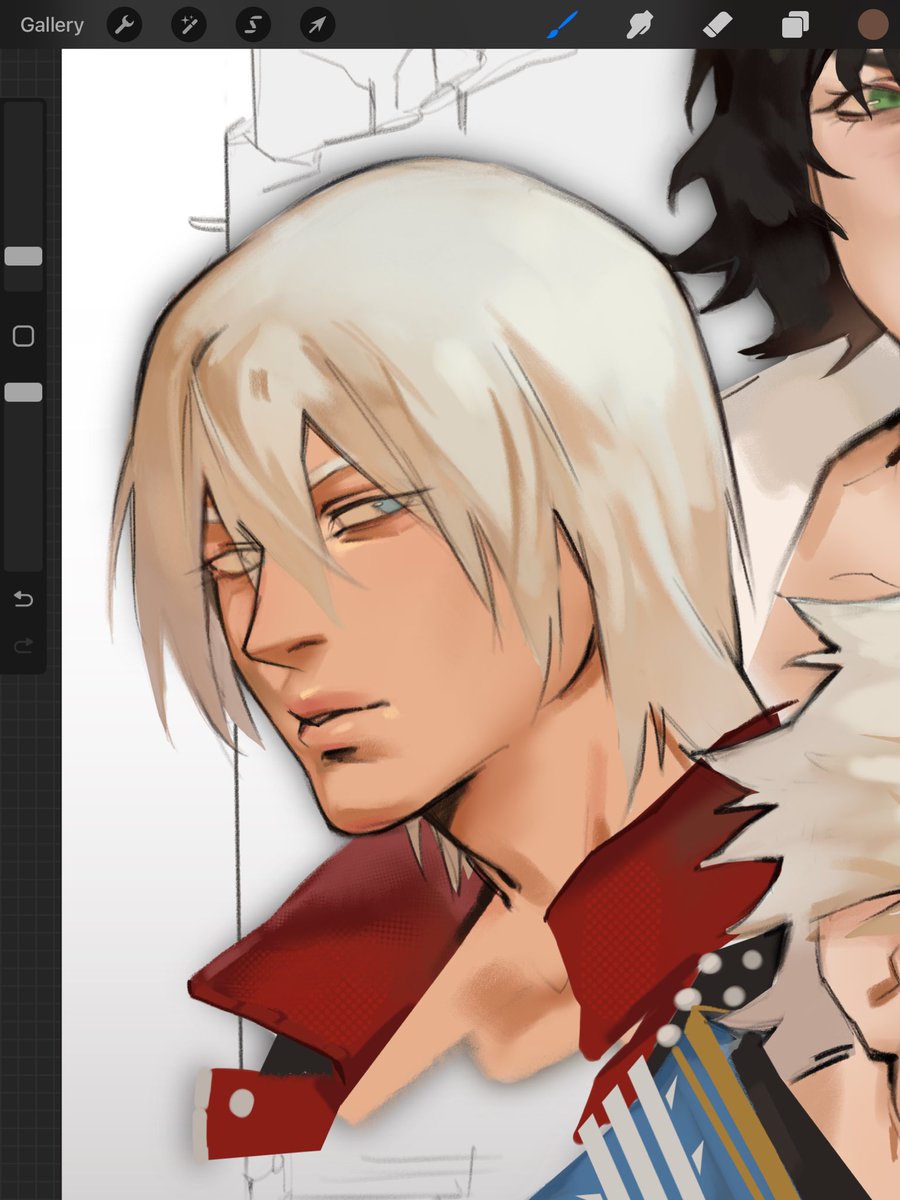The image size is (900, 1200).
Task: Select the Eraser tool
Action: 717,25
